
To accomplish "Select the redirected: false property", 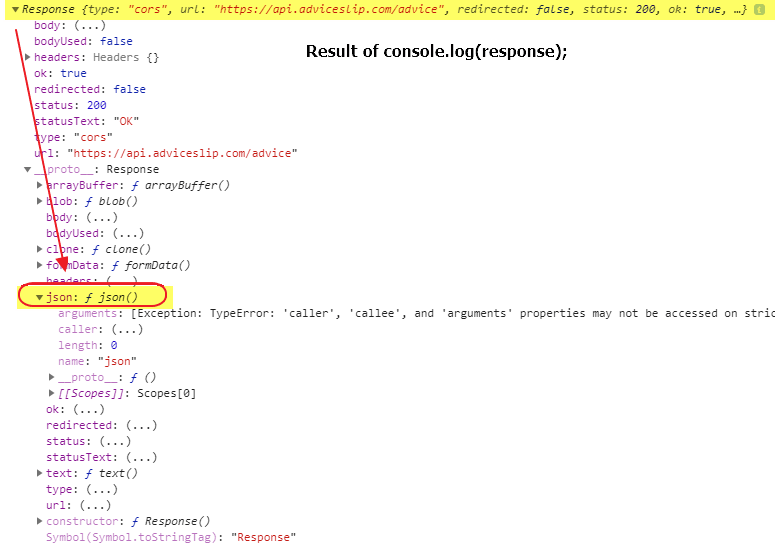I will (x=90, y=89).
